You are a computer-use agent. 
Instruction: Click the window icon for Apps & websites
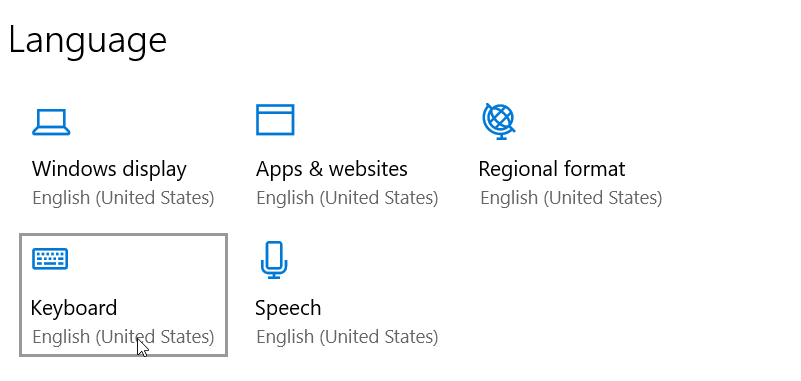275,120
